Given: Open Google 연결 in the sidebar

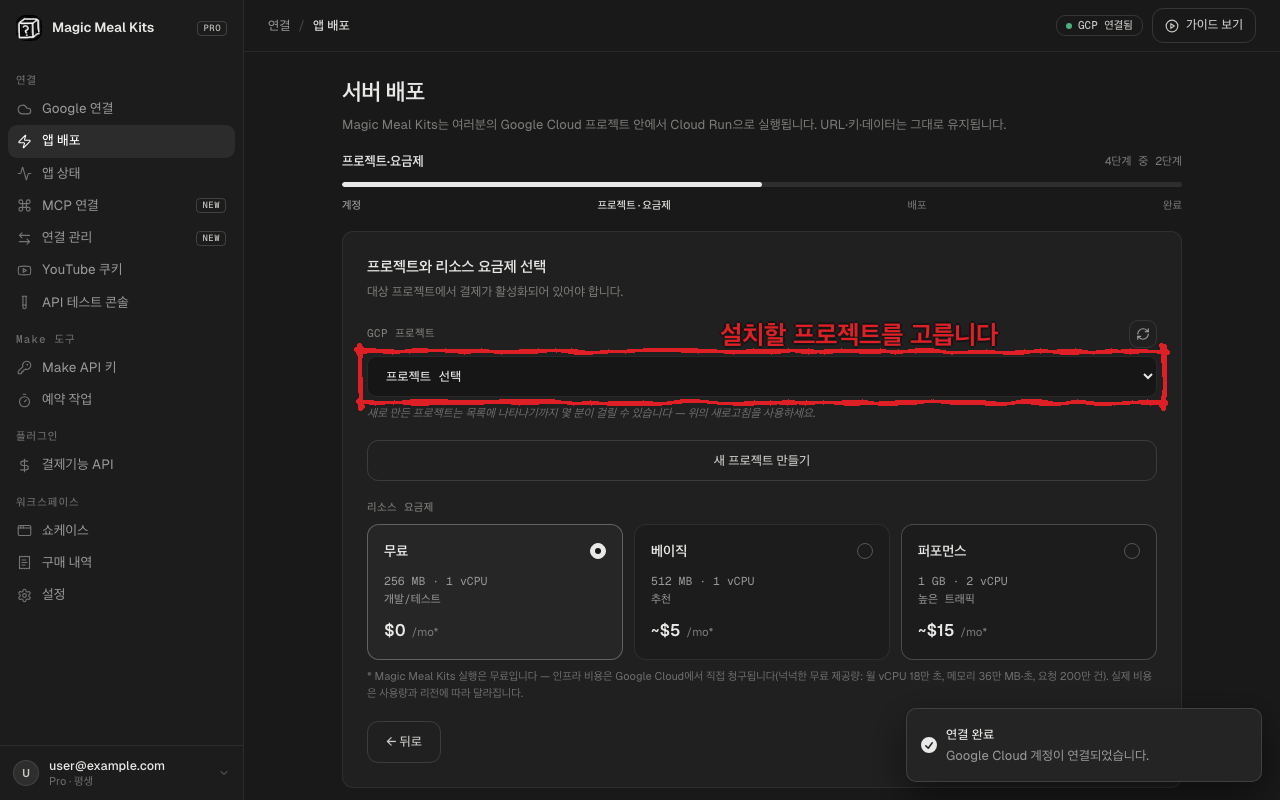Looking at the screenshot, I should (121, 109).
